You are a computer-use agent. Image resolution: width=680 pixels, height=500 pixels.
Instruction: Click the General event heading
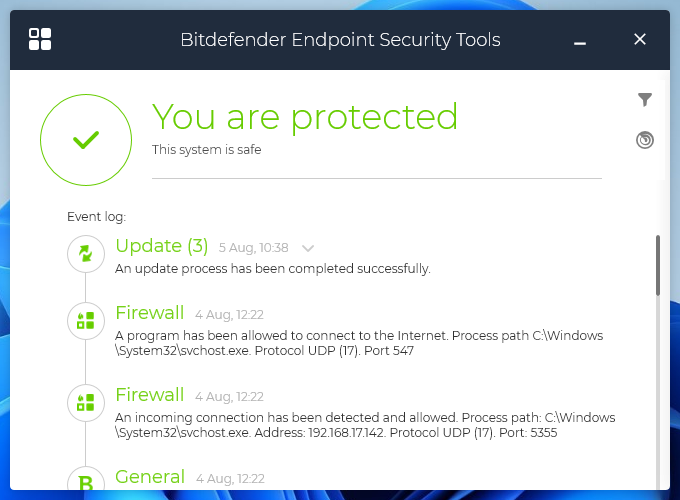(x=150, y=477)
